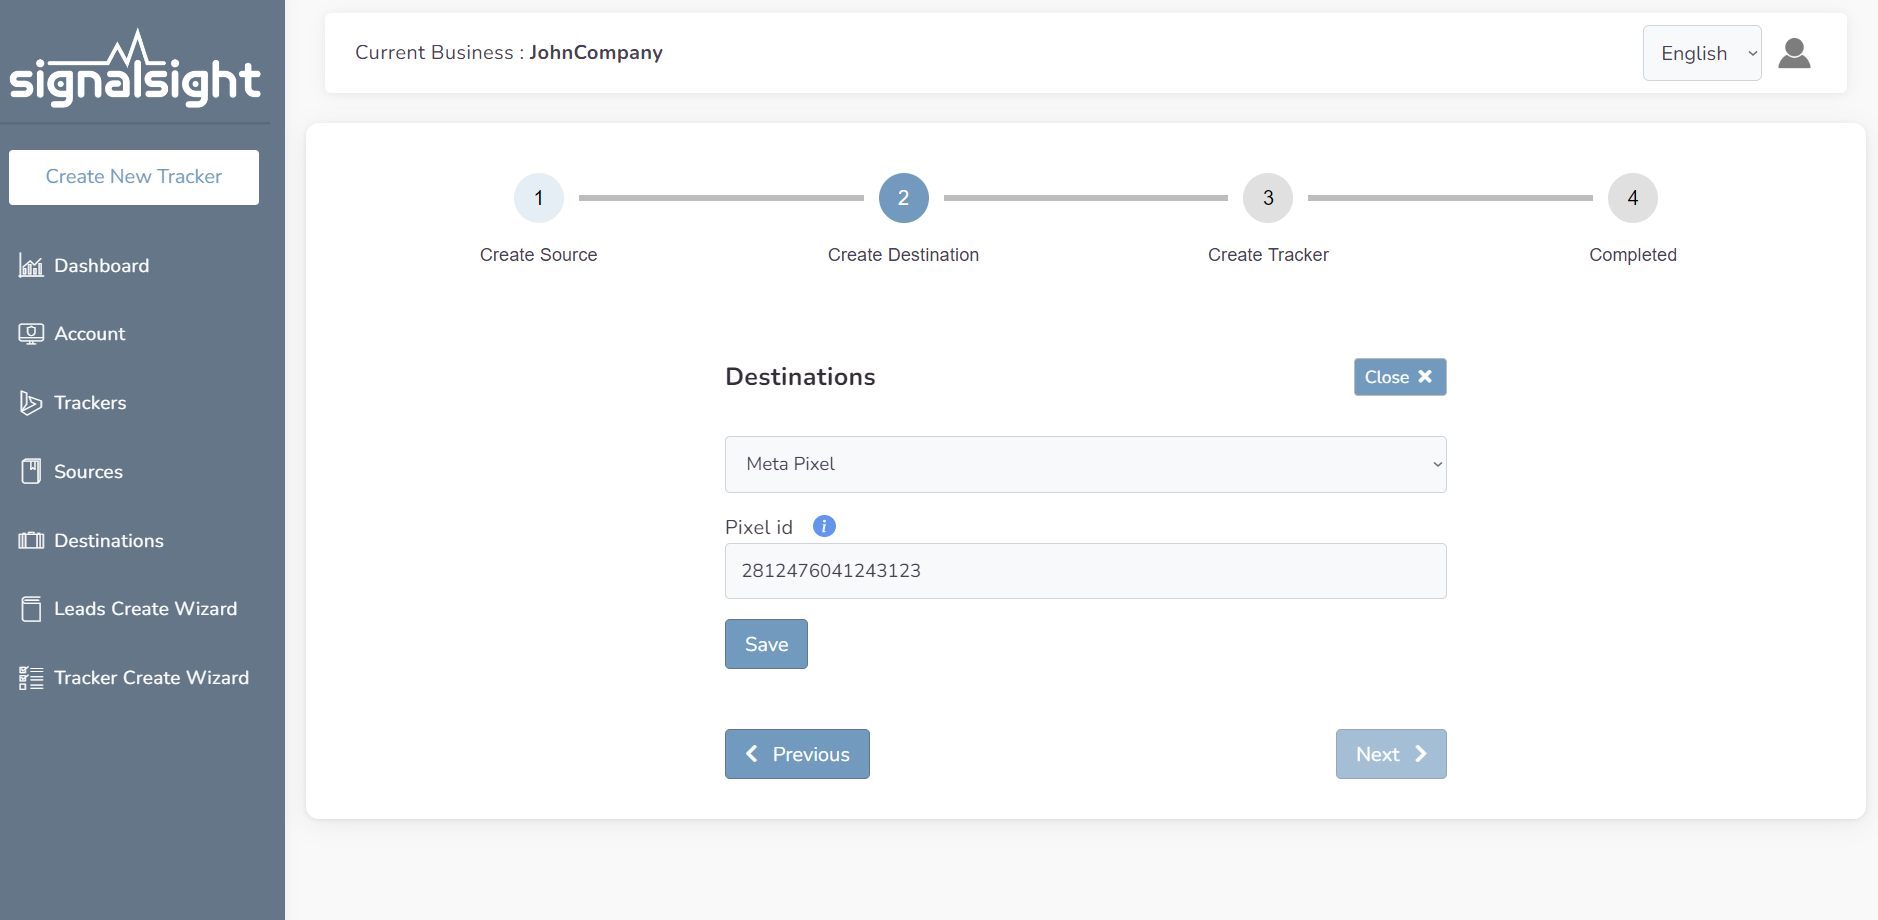Viewport: 1878px width, 920px height.
Task: Open Destinations menu item
Action: coord(108,541)
